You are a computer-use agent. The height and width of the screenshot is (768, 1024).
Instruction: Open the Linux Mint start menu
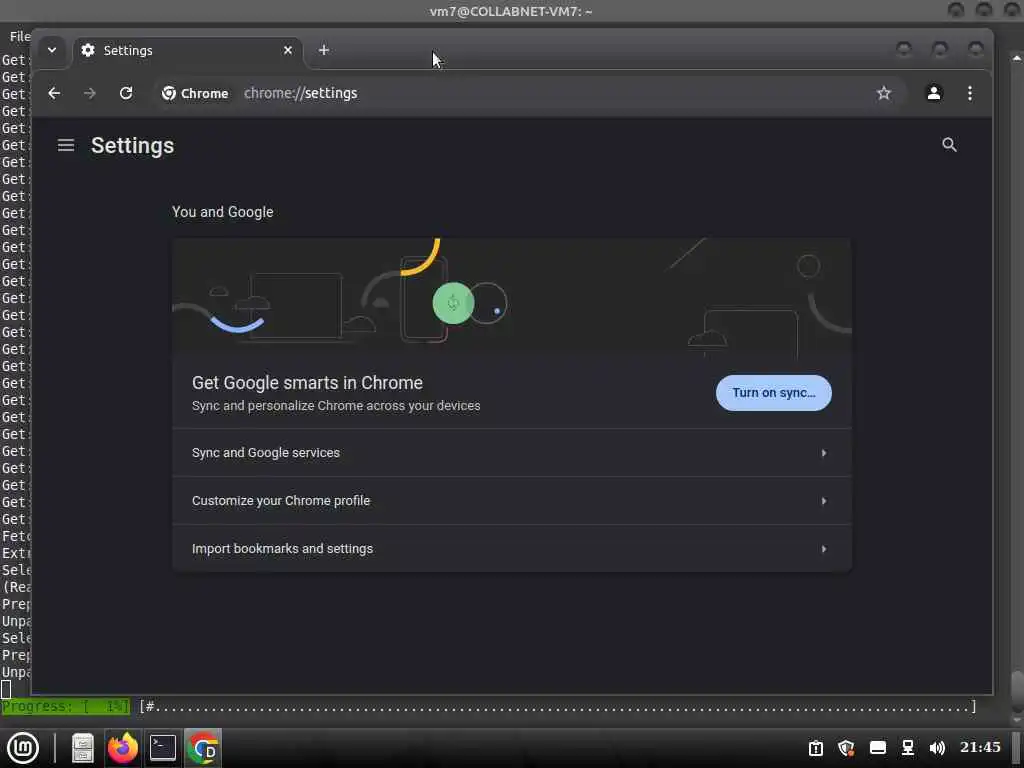23,748
